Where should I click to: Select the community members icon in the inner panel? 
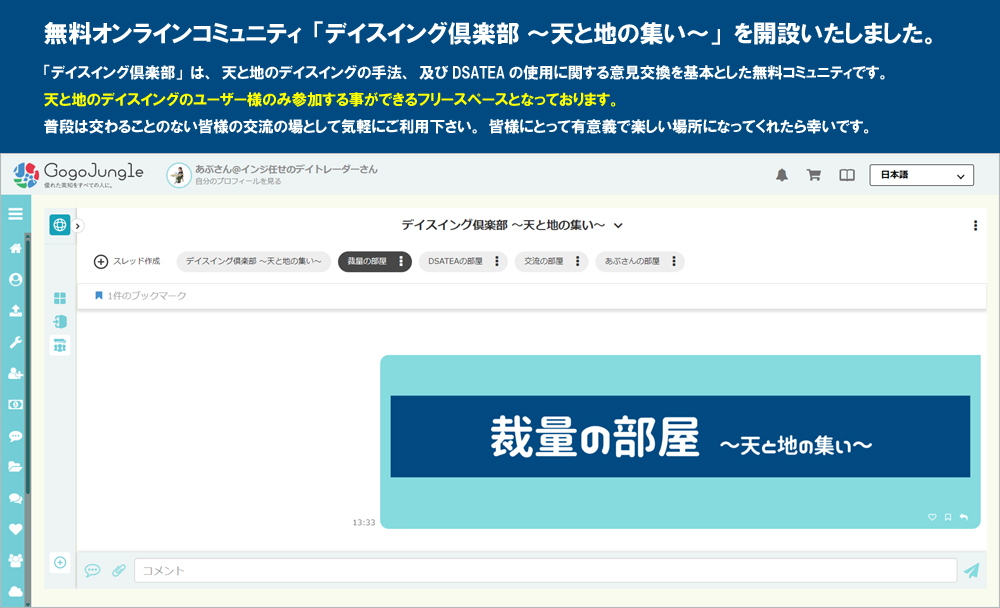pyautogui.click(x=60, y=345)
